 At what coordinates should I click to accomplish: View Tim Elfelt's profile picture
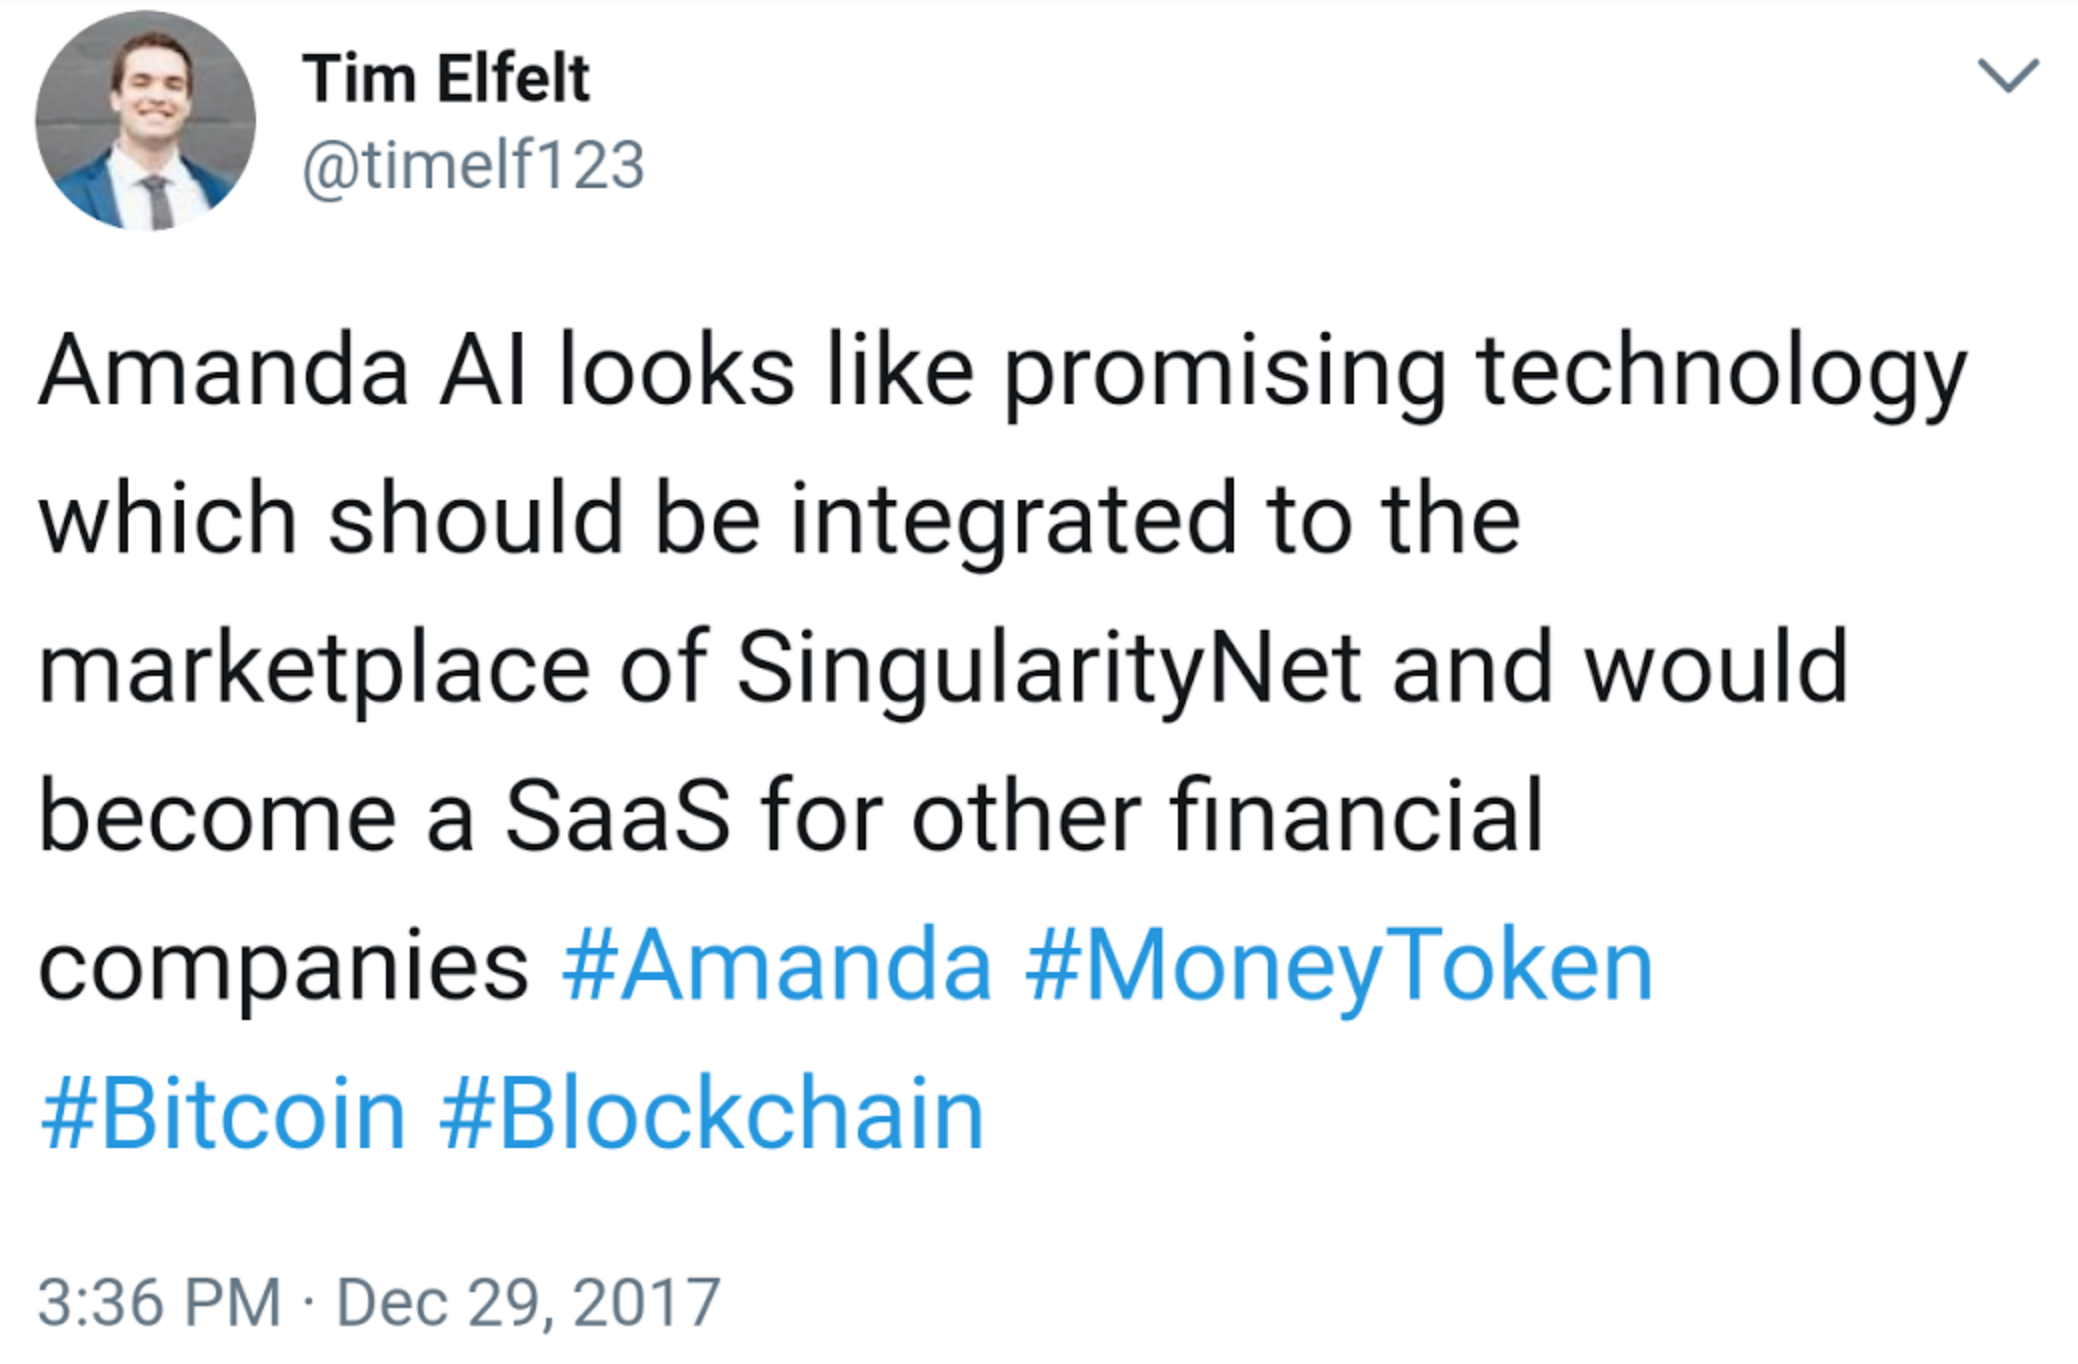pyautogui.click(x=145, y=120)
